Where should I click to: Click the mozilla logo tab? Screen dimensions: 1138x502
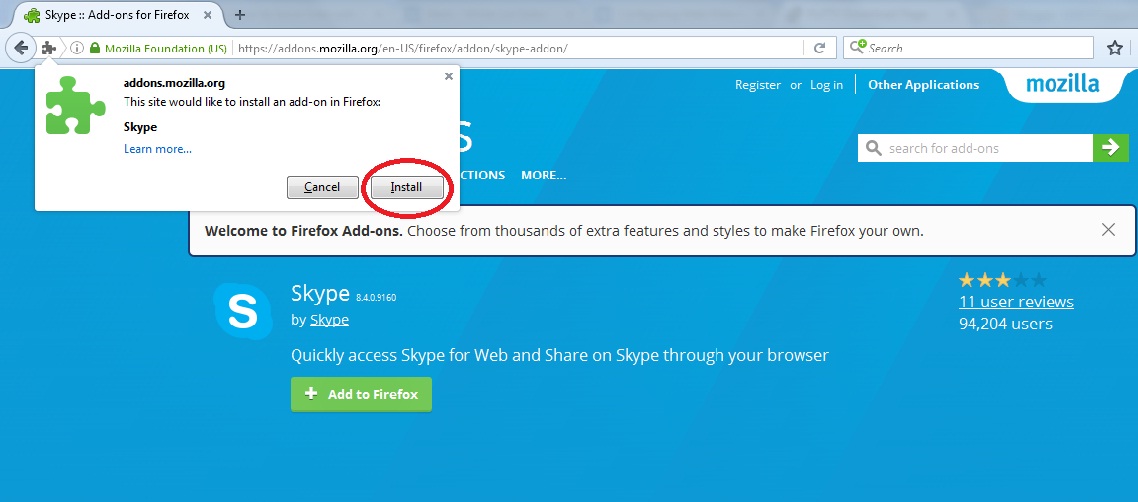click(1063, 83)
